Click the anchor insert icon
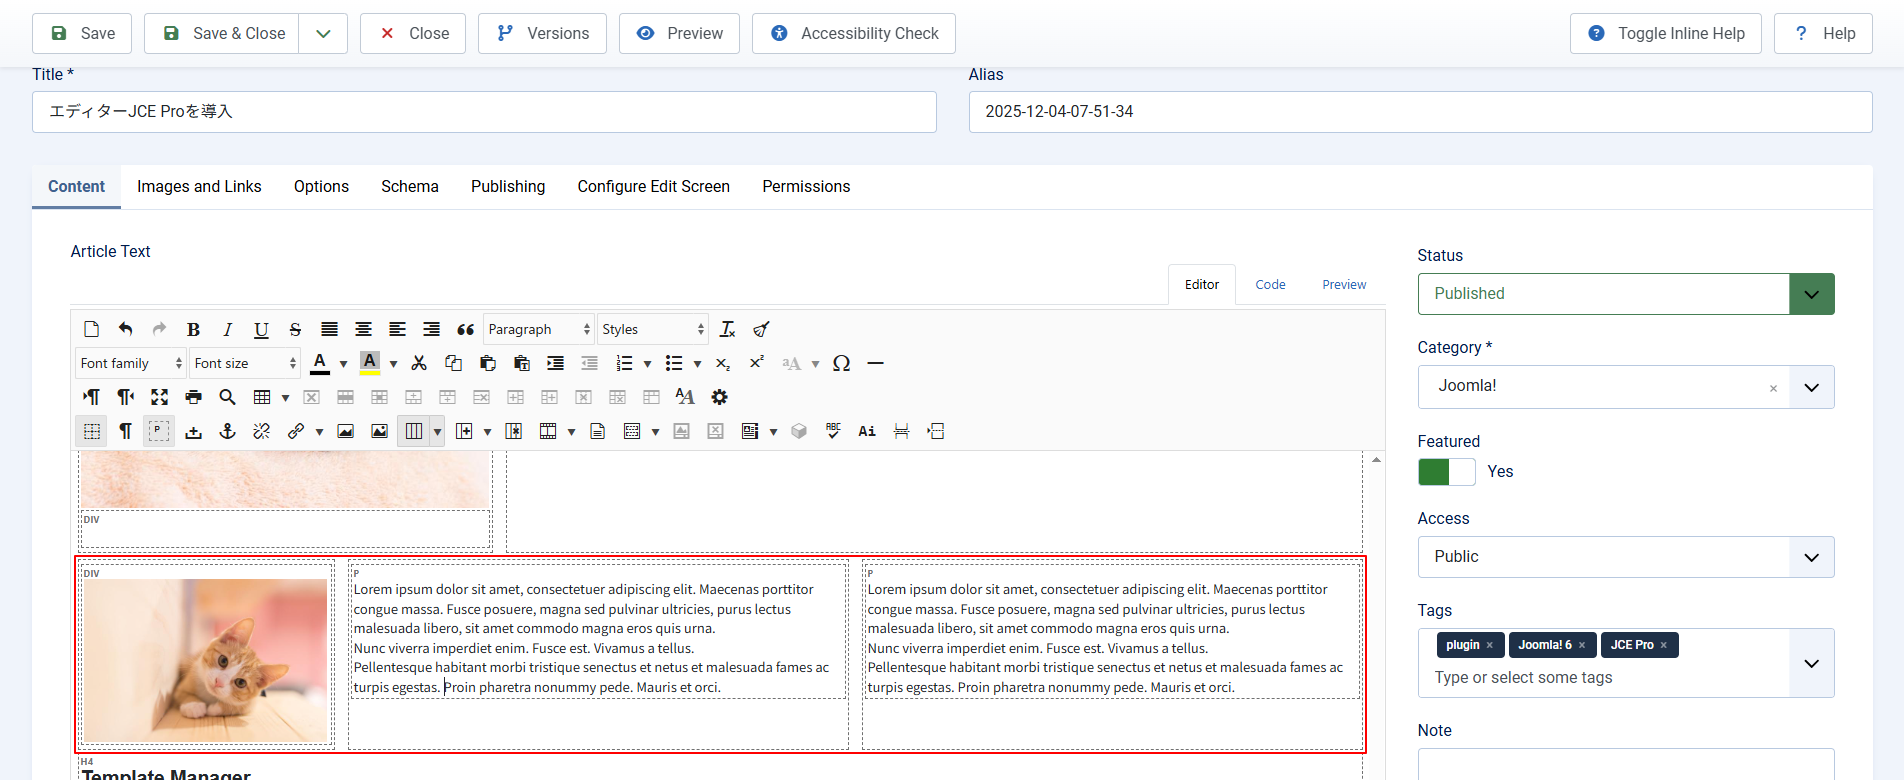 227,431
